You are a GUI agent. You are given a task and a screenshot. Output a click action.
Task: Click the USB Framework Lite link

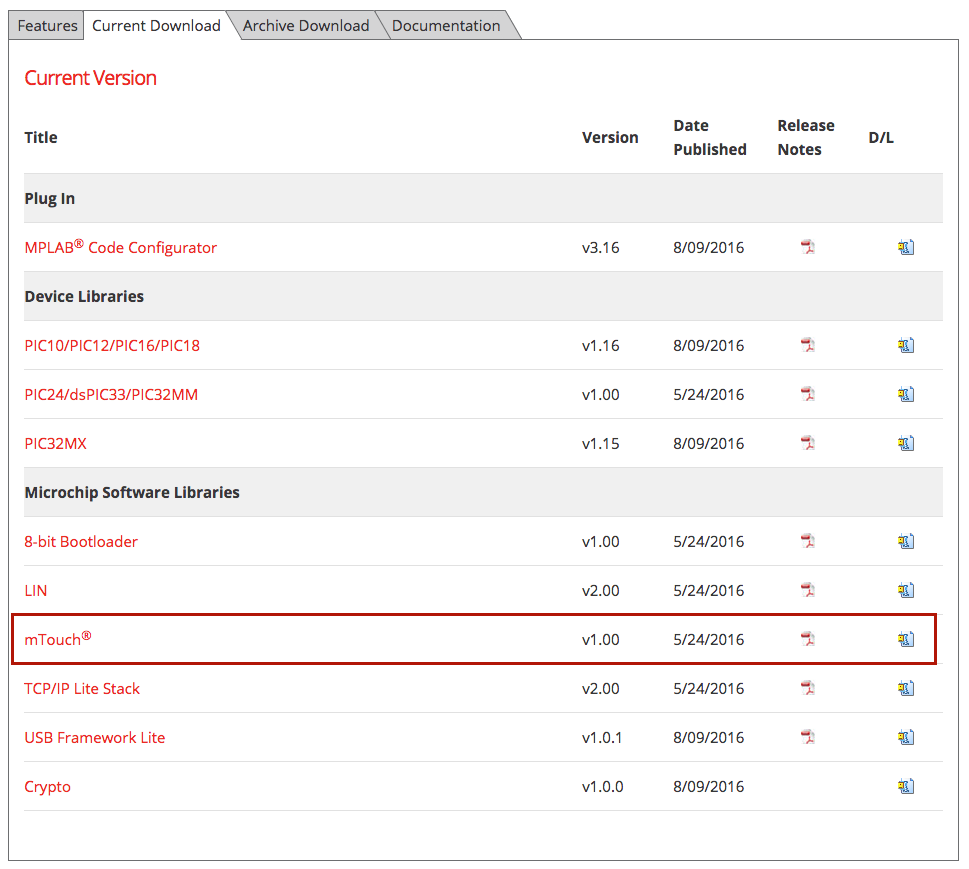[95, 738]
